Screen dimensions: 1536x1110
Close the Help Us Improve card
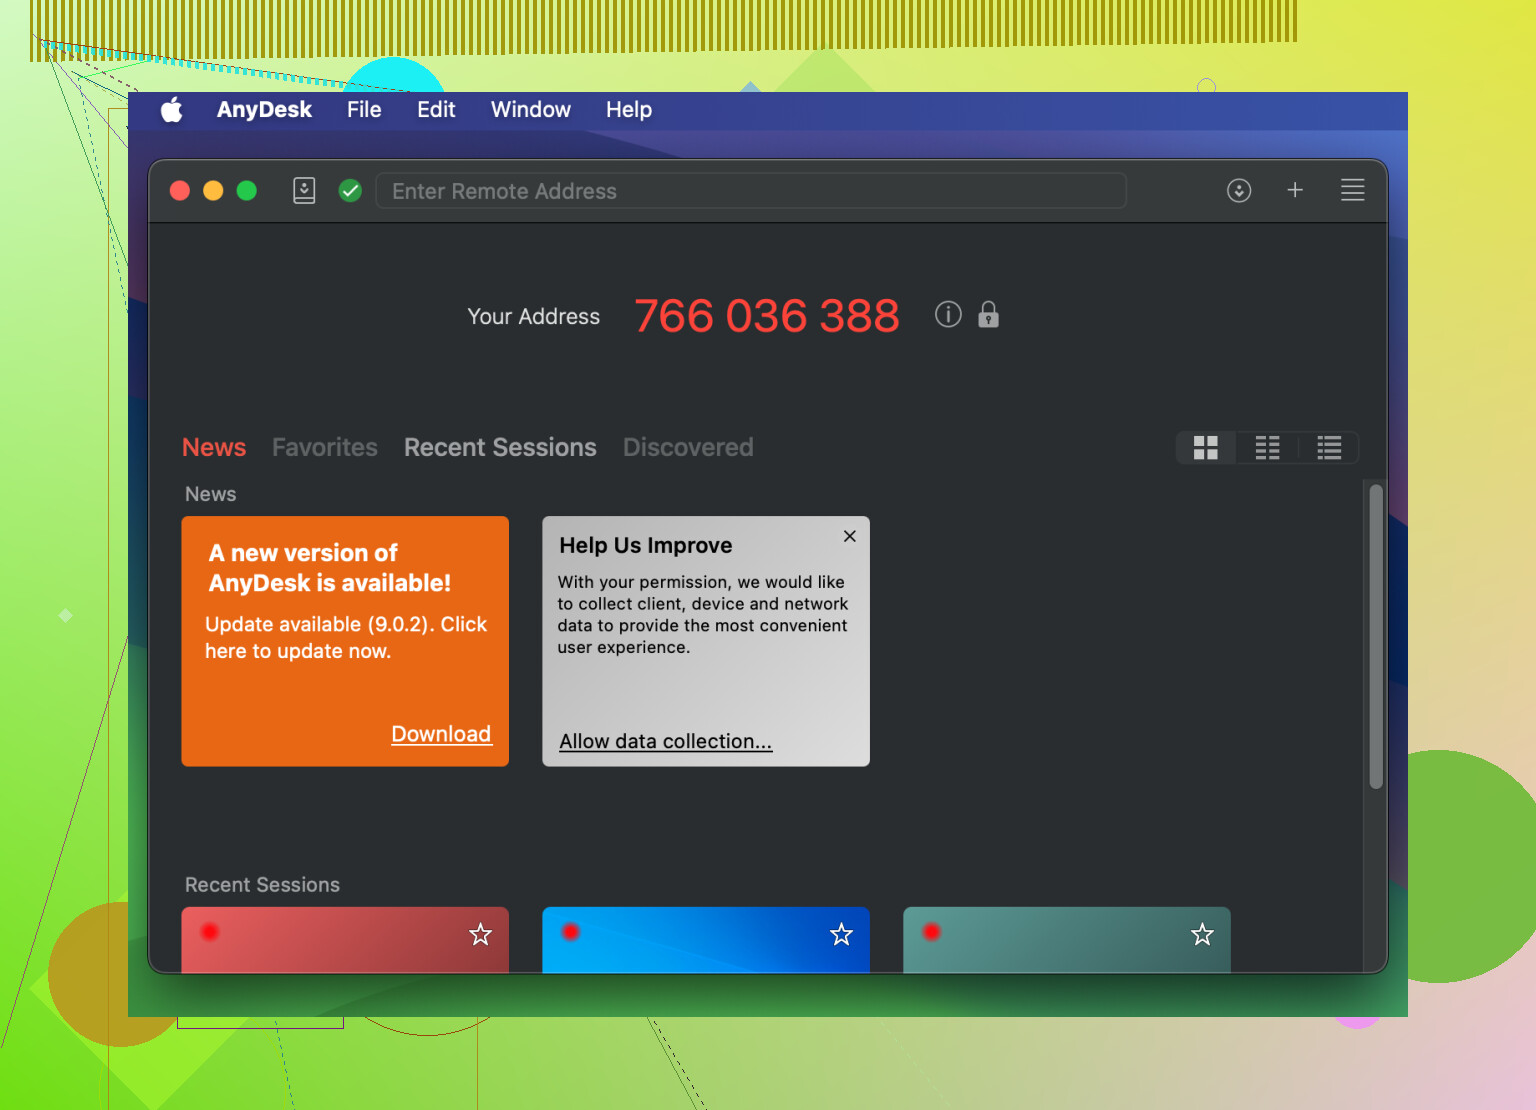(x=850, y=536)
